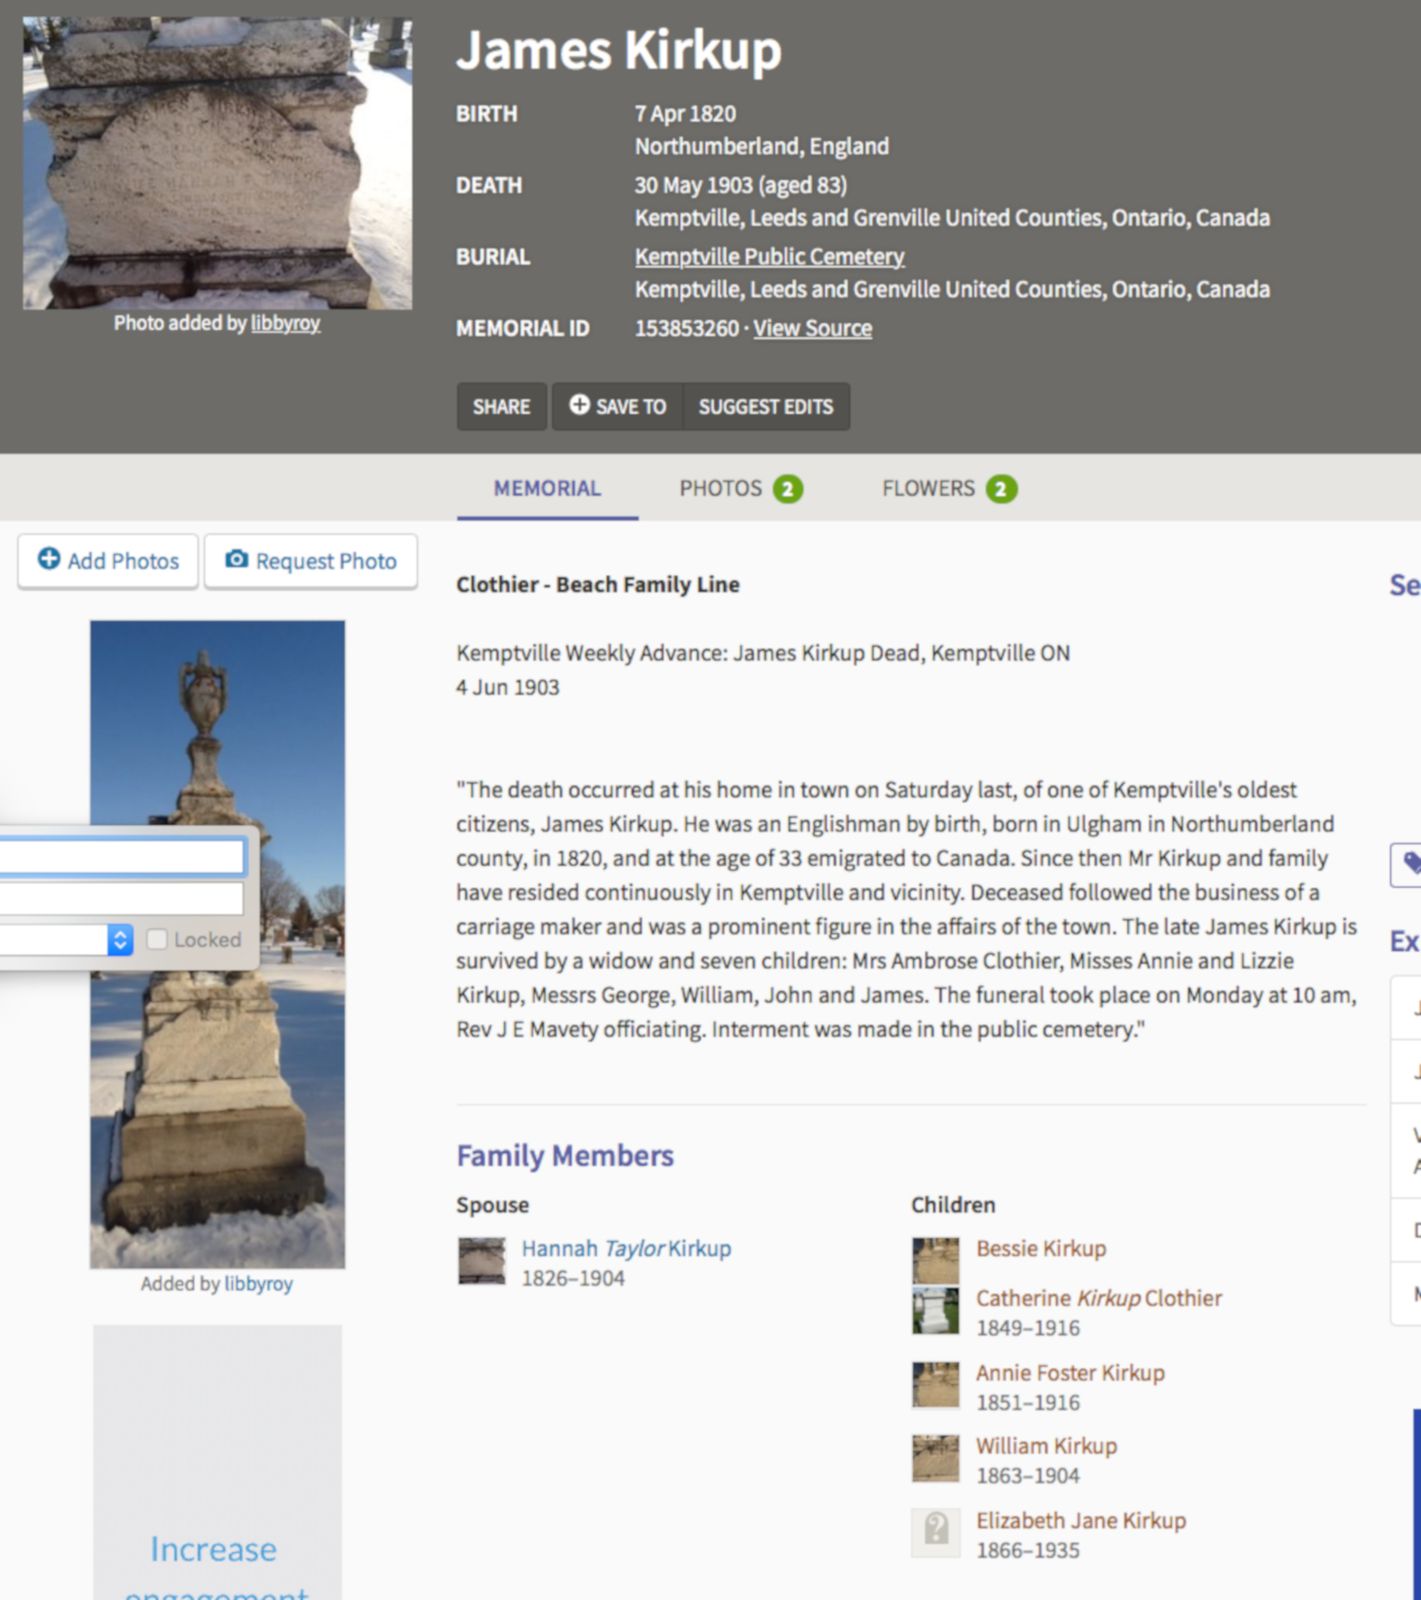
Task: Open Elizabeth Jane Kirkup's placeholder photo icon
Action: 935,1533
